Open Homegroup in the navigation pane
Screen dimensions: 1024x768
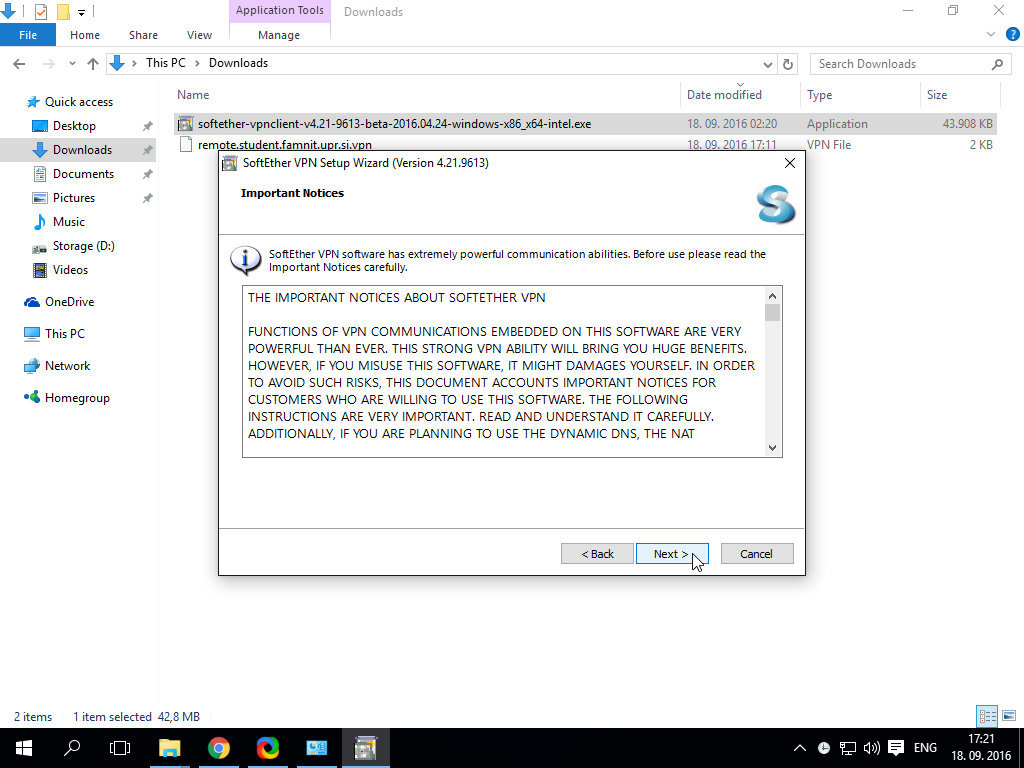pos(77,398)
